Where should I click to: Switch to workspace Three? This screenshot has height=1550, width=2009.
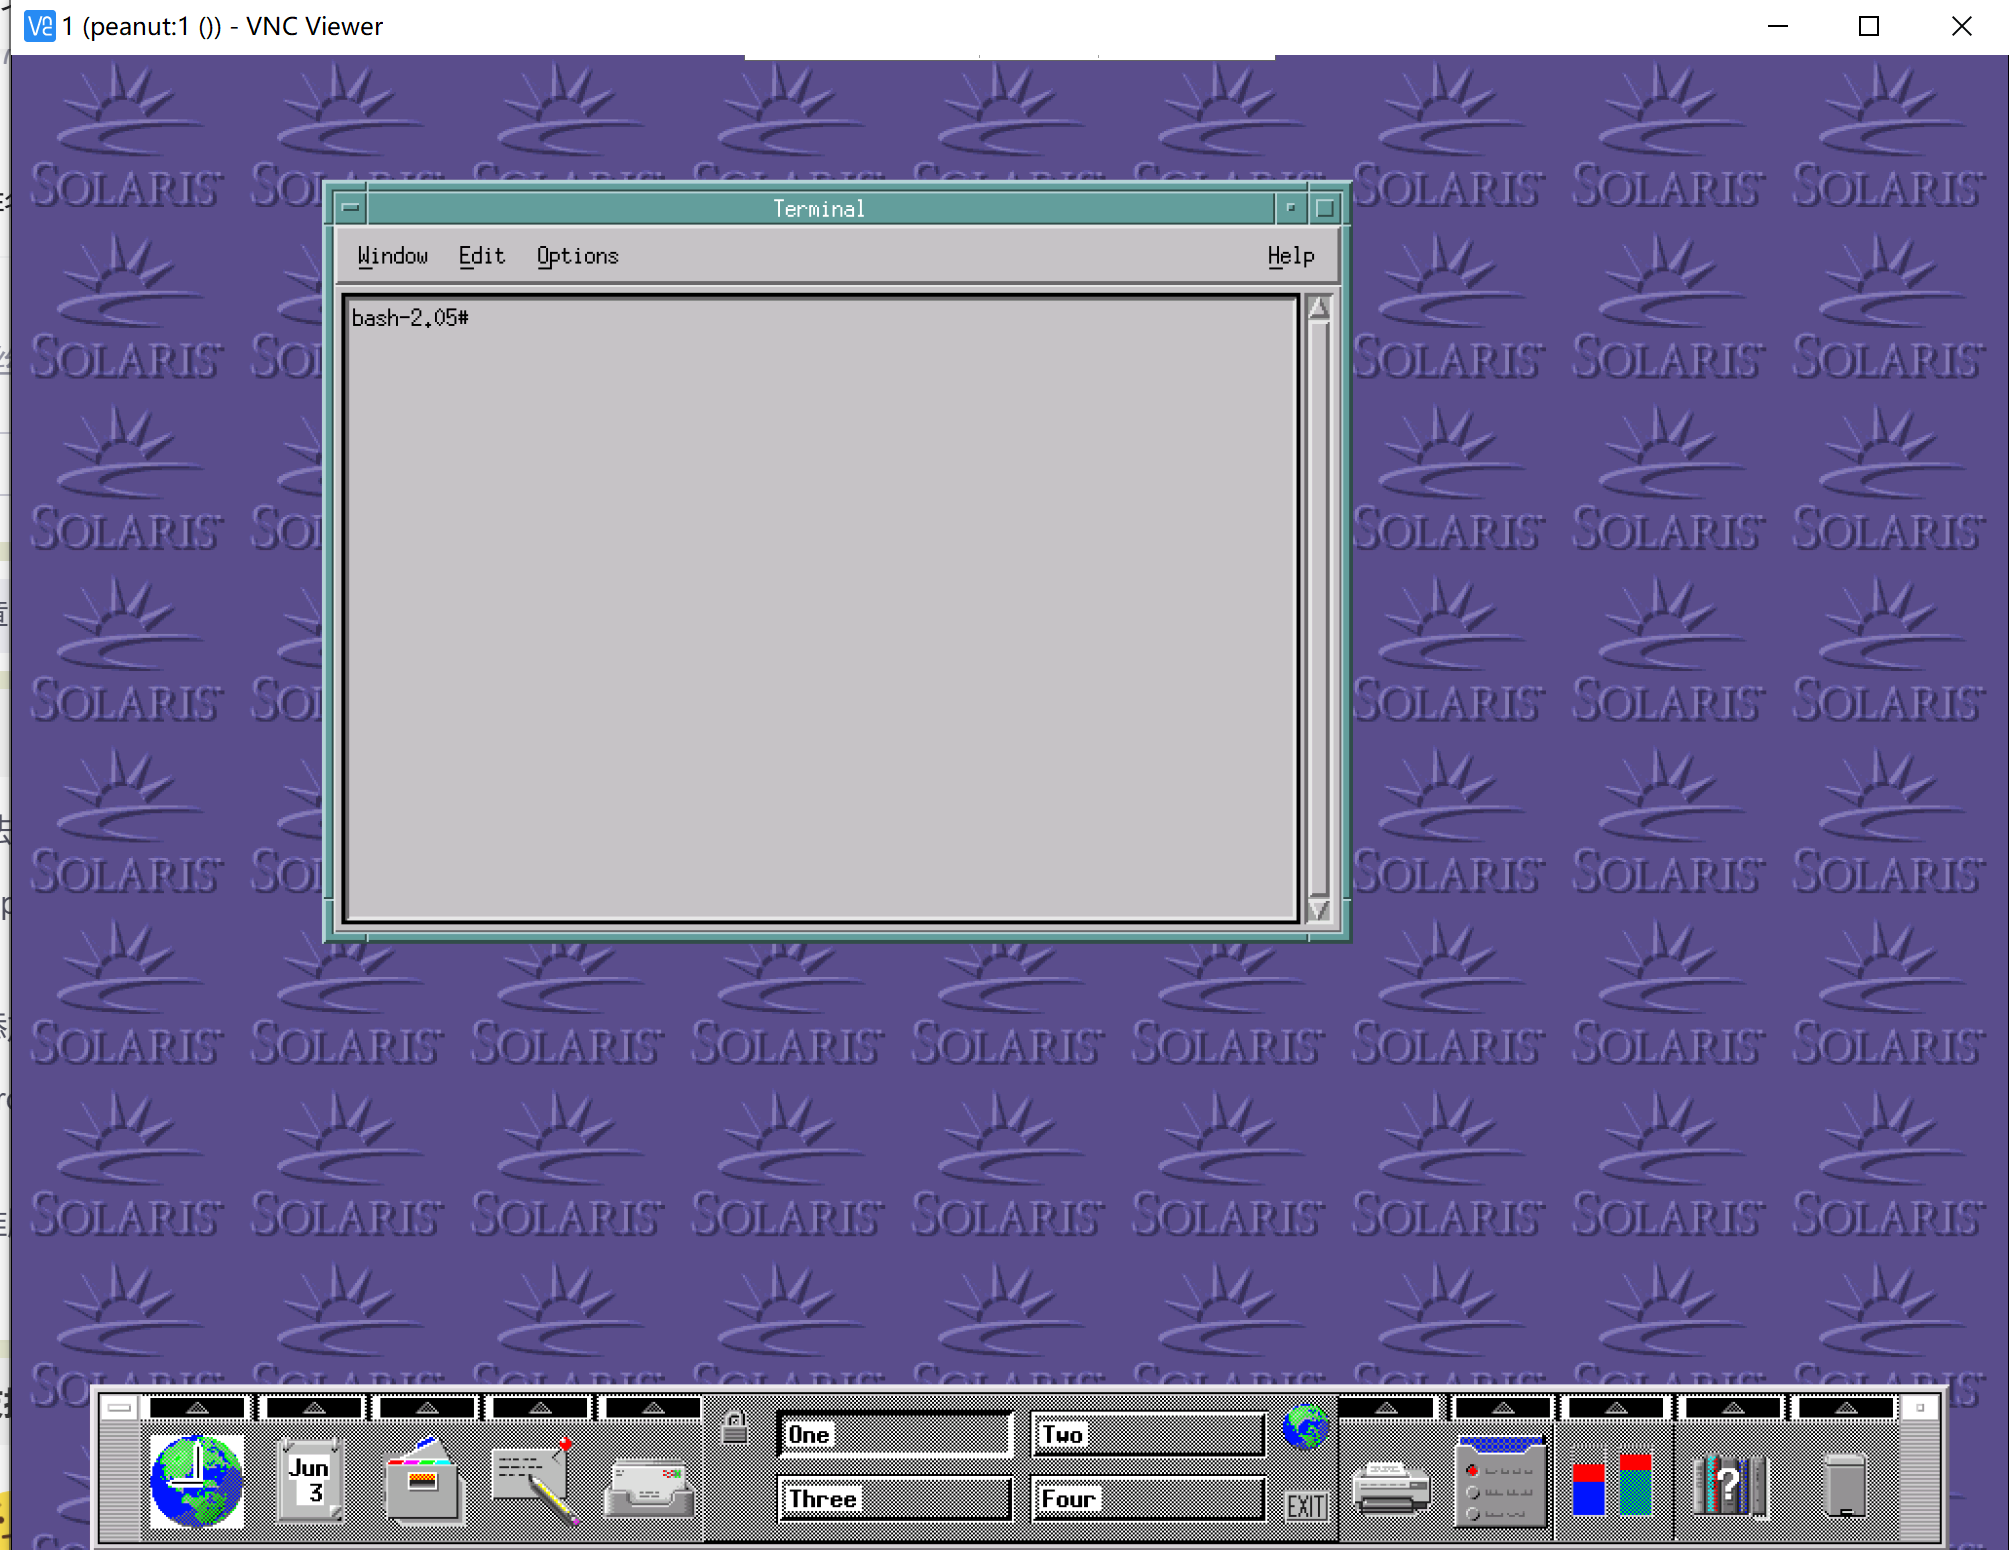coord(895,1499)
